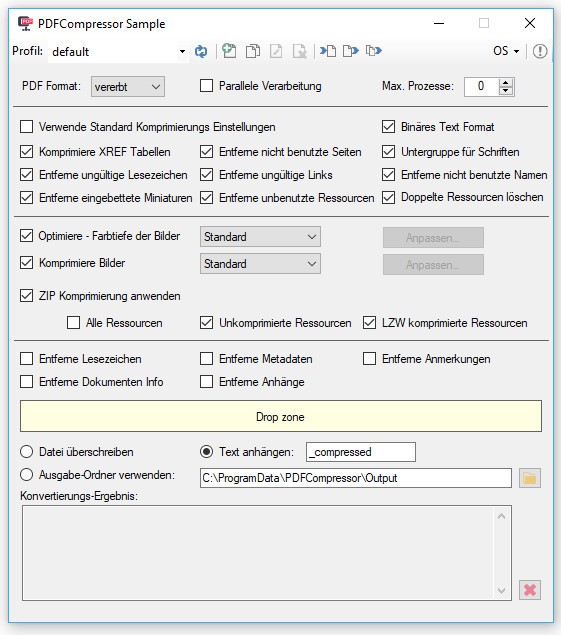Image resolution: width=561 pixels, height=635 pixels.
Task: Select Datei überschreiben radio button
Action: pos(27,452)
